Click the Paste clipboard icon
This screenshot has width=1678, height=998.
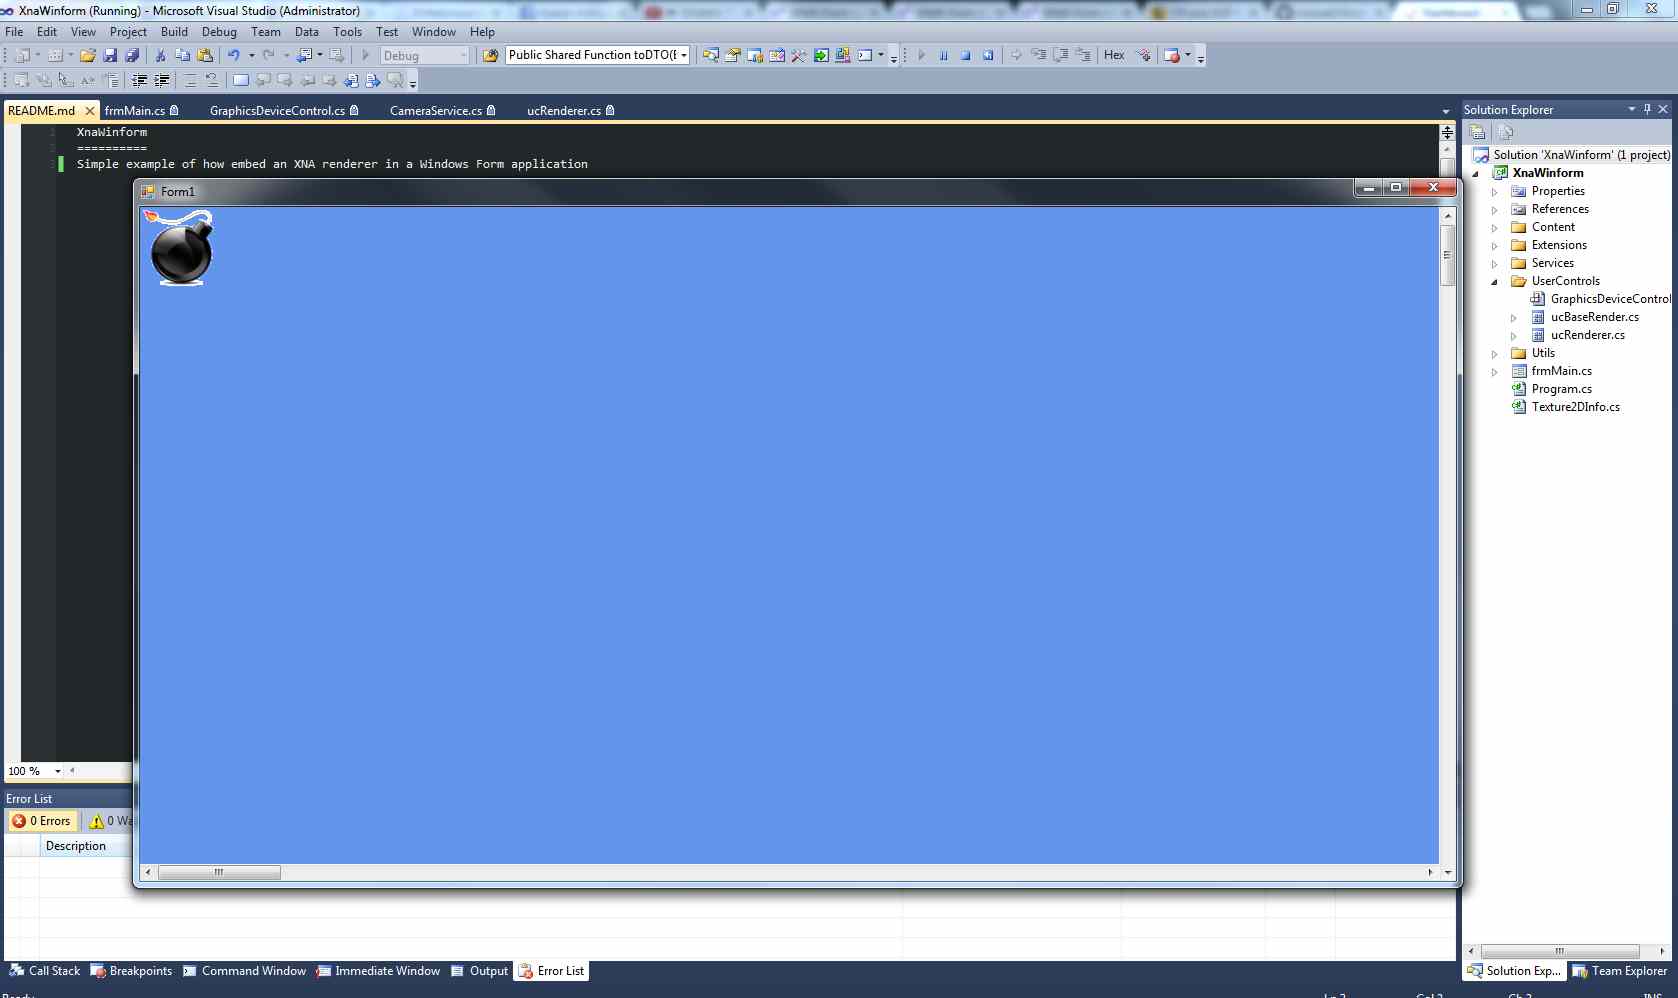click(x=205, y=56)
